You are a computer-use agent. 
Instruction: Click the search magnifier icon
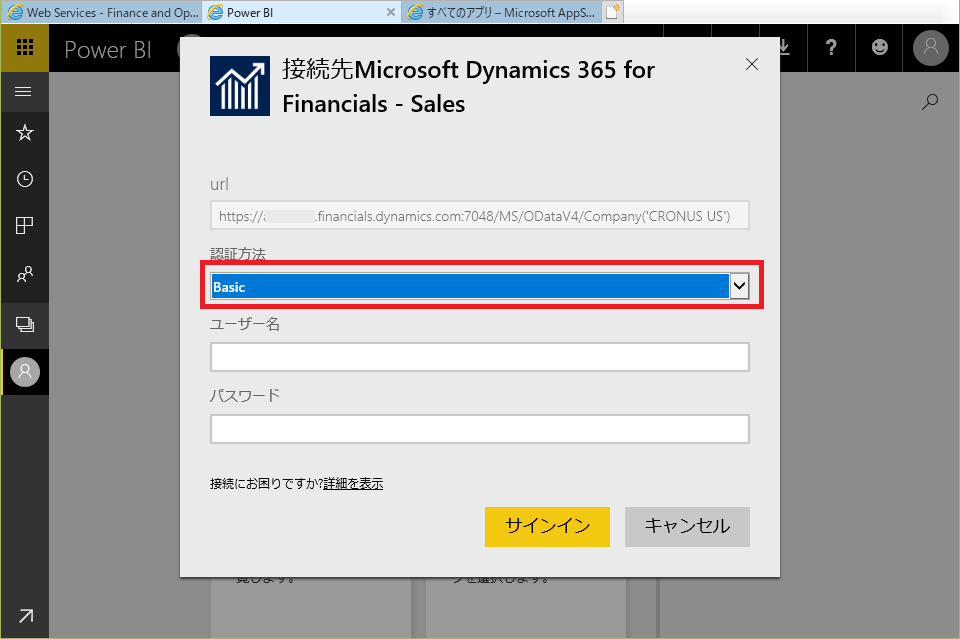(930, 102)
